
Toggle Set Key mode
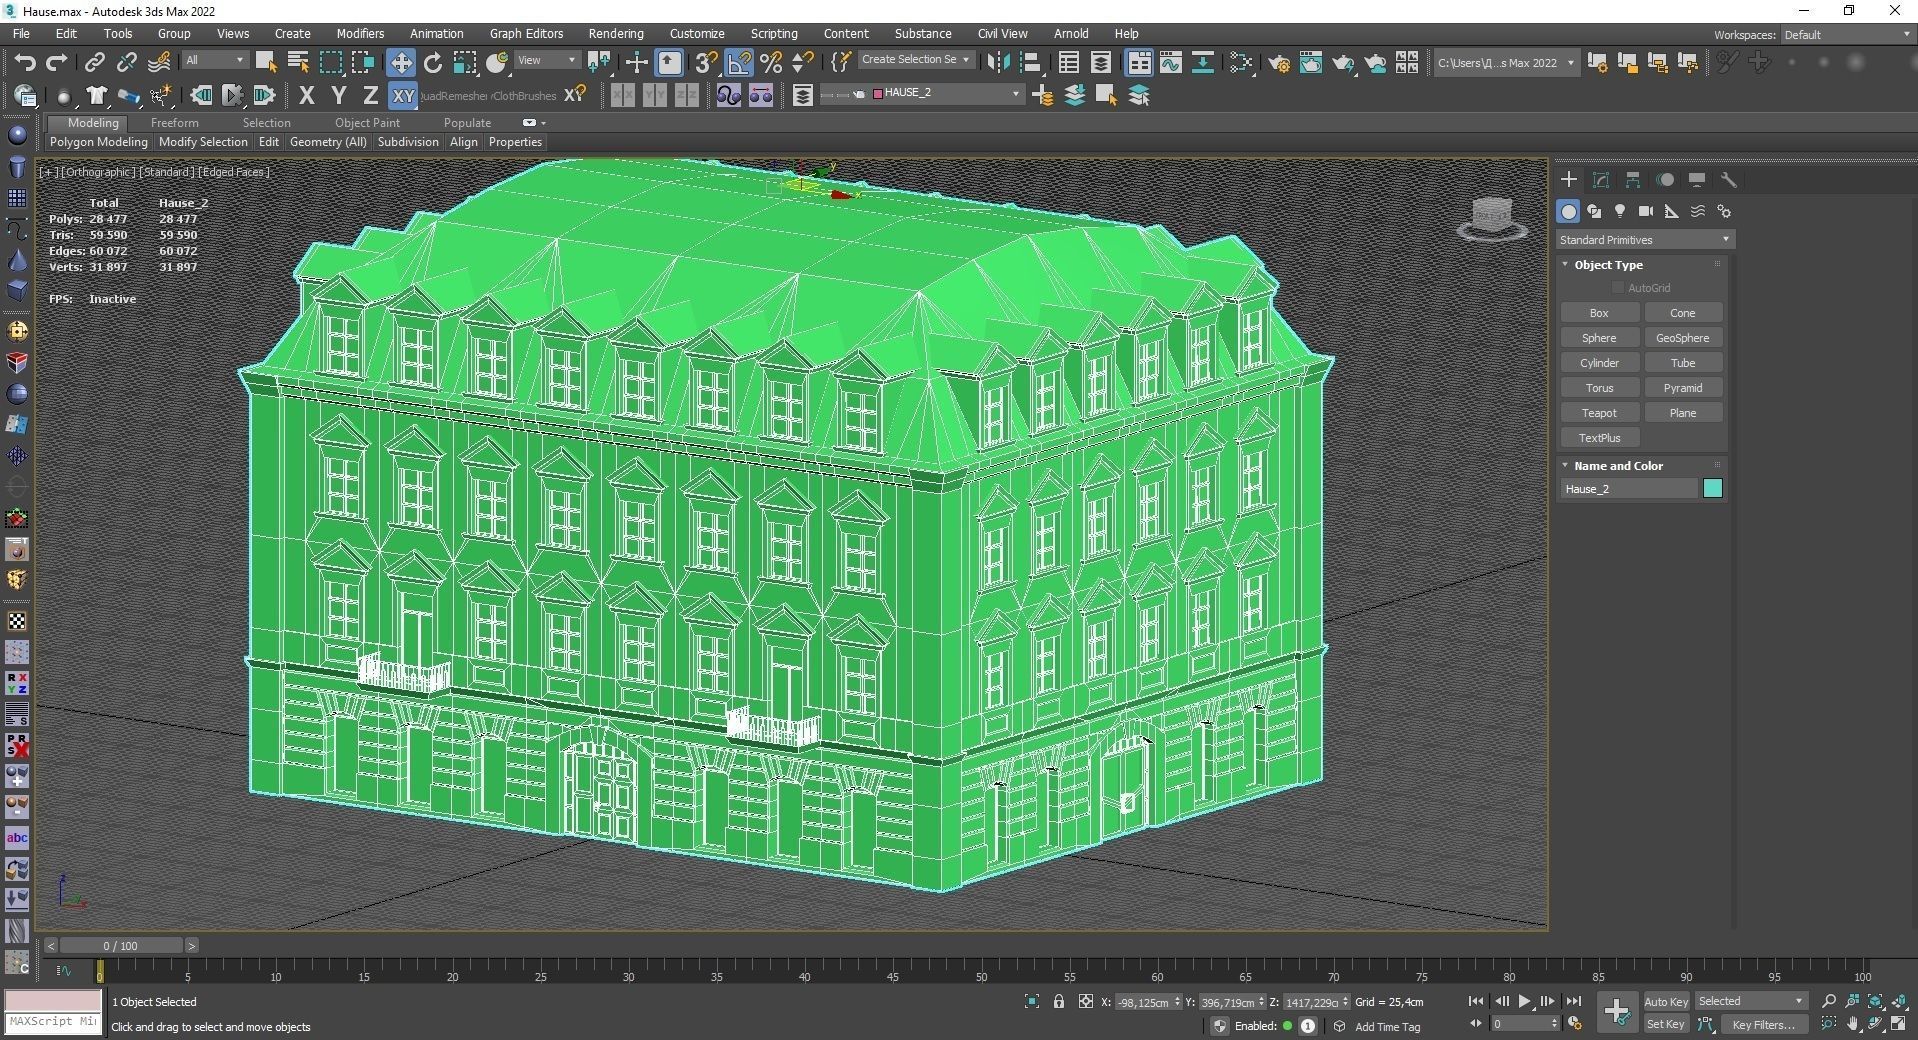pyautogui.click(x=1665, y=1024)
